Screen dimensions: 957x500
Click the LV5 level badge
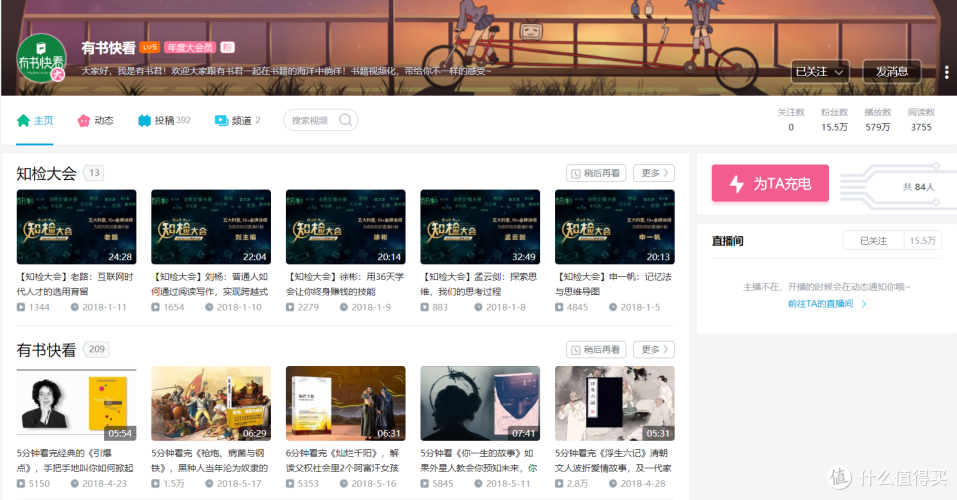(150, 47)
